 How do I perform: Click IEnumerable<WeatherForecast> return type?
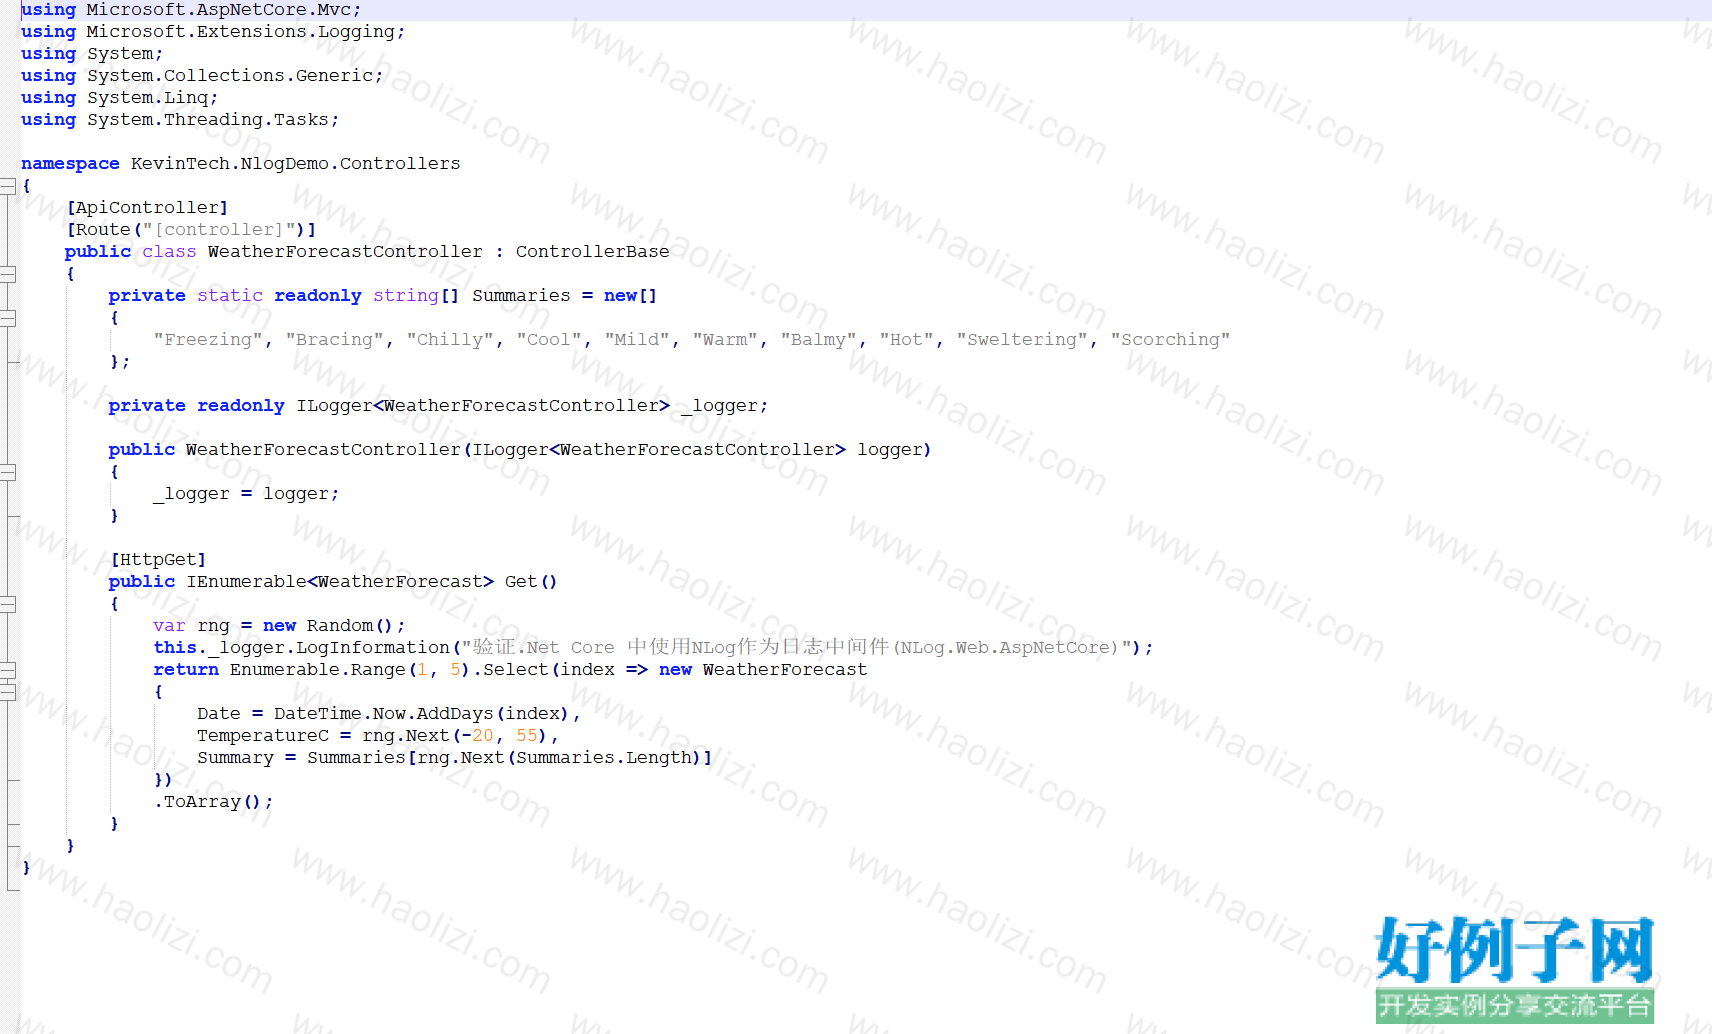point(340,582)
